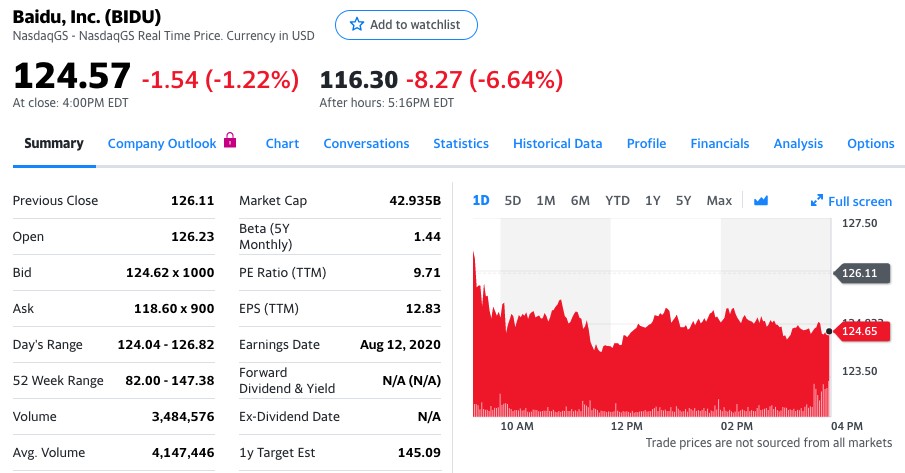Image resolution: width=905 pixels, height=473 pixels.
Task: View the Historical Data tab
Action: 557,143
